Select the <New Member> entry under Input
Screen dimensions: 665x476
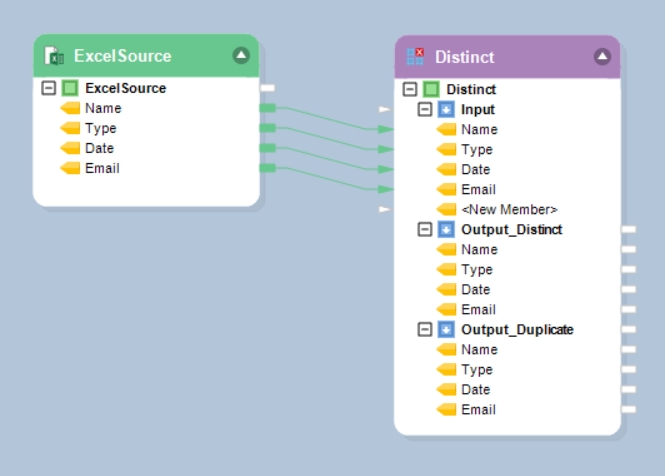[509, 209]
